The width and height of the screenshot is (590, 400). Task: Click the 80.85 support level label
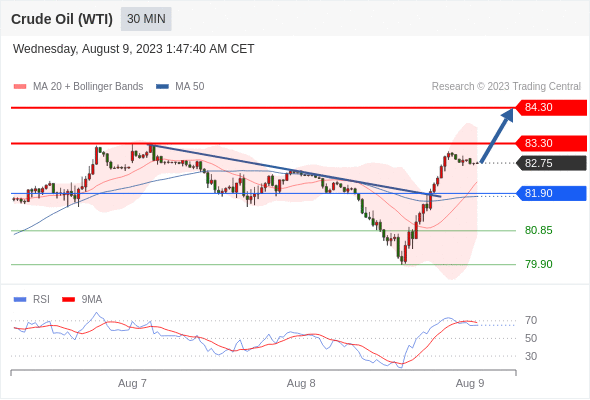pyautogui.click(x=538, y=230)
